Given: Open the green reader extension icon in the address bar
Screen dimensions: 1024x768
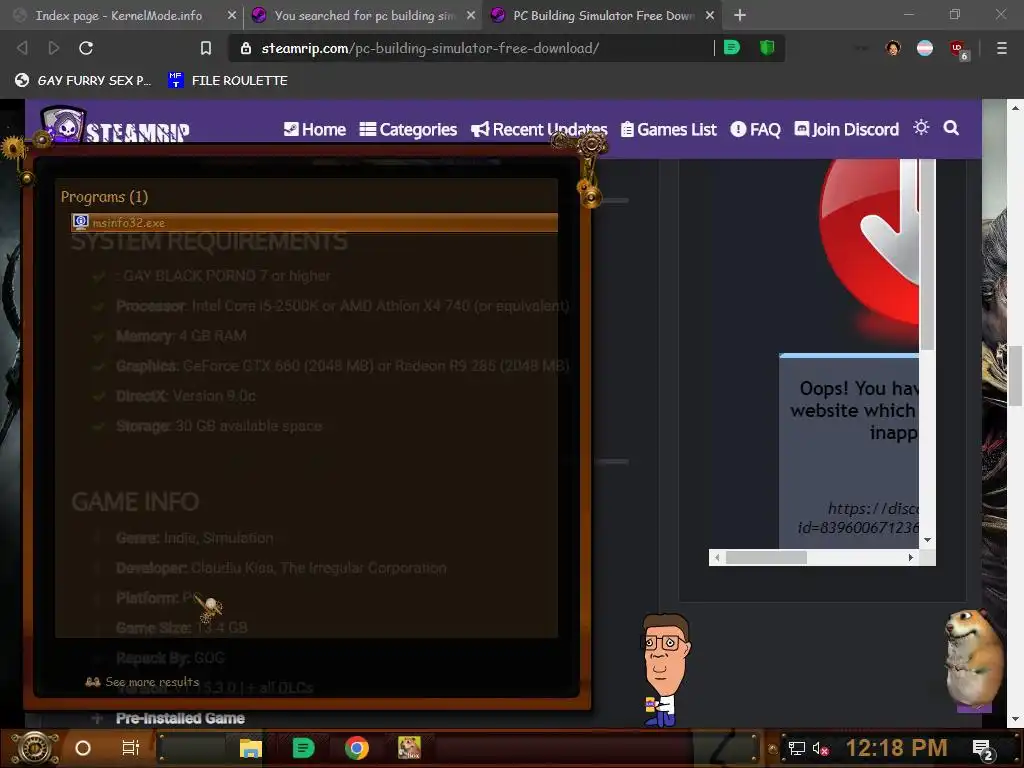Looking at the screenshot, I should (x=732, y=47).
